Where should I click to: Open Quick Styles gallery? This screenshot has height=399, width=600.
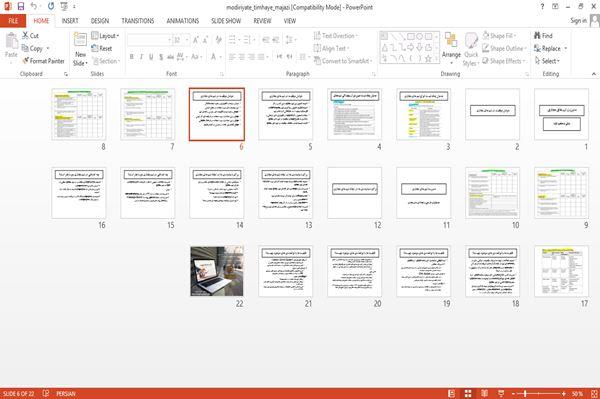(x=471, y=49)
